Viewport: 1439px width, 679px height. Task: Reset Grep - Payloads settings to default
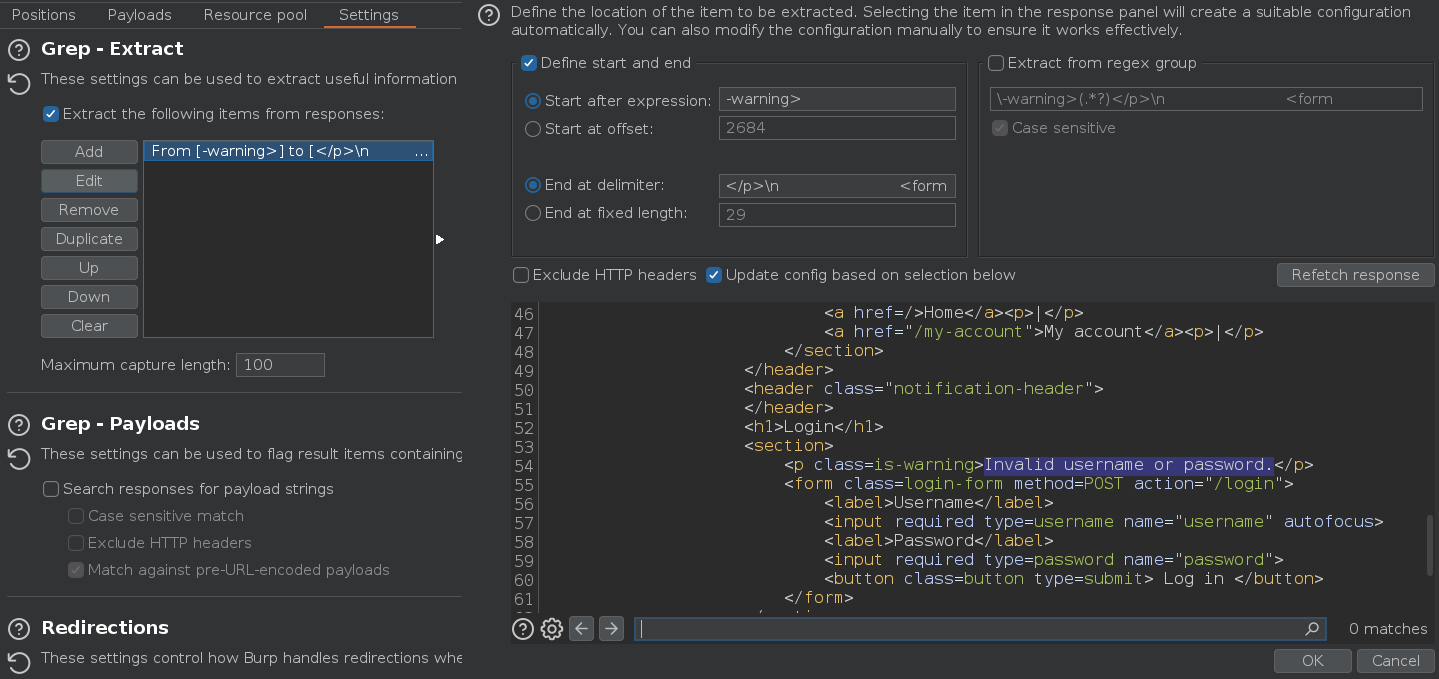click(18, 458)
